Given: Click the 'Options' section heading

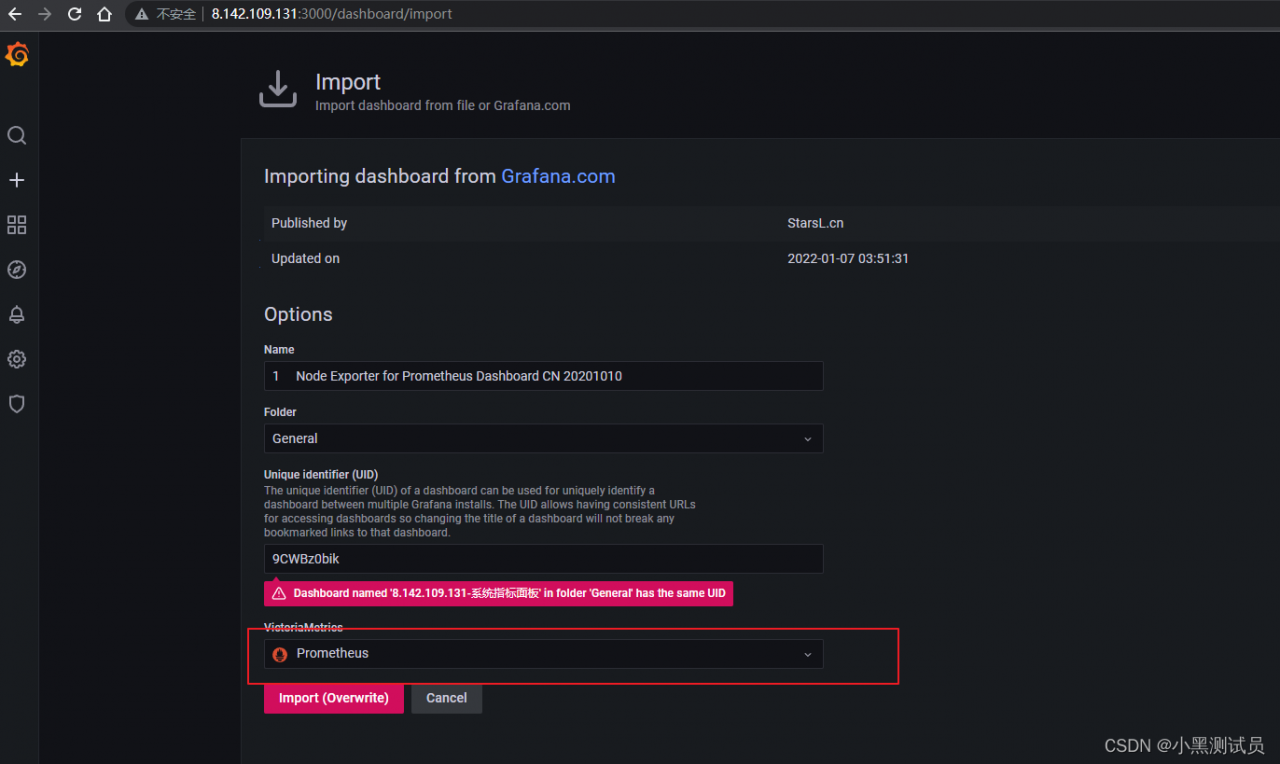Looking at the screenshot, I should pos(298,314).
